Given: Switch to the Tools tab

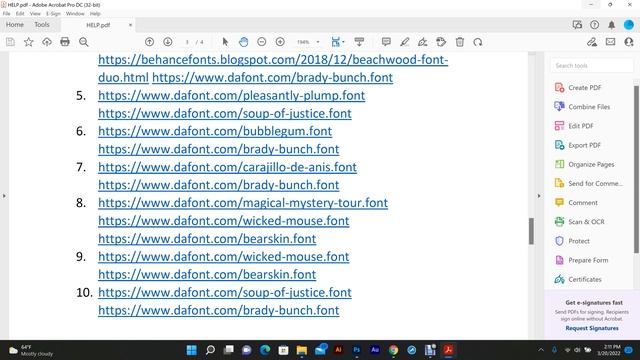Looking at the screenshot, I should pos(42,24).
